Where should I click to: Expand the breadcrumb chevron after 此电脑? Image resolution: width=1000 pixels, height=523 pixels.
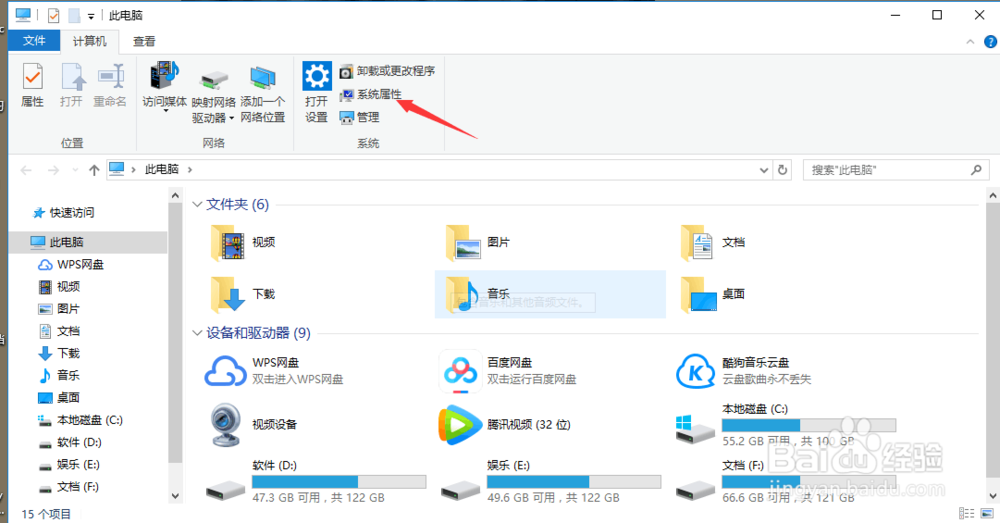(x=190, y=170)
